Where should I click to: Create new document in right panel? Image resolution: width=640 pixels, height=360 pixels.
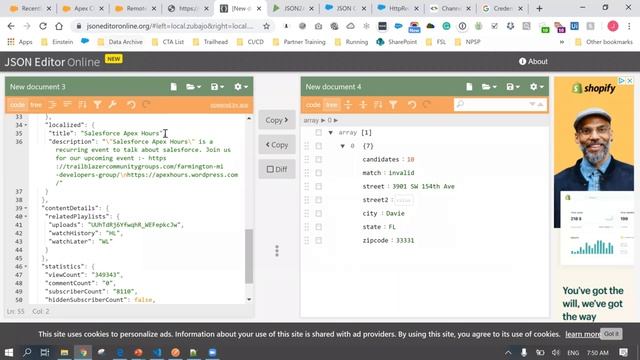(x=469, y=87)
